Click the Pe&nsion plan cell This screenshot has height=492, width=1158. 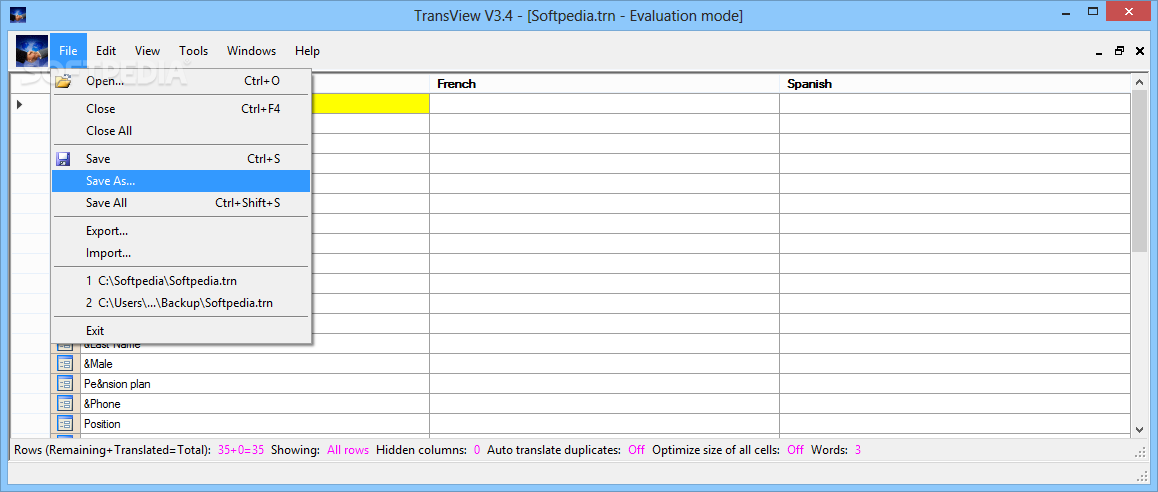point(254,384)
